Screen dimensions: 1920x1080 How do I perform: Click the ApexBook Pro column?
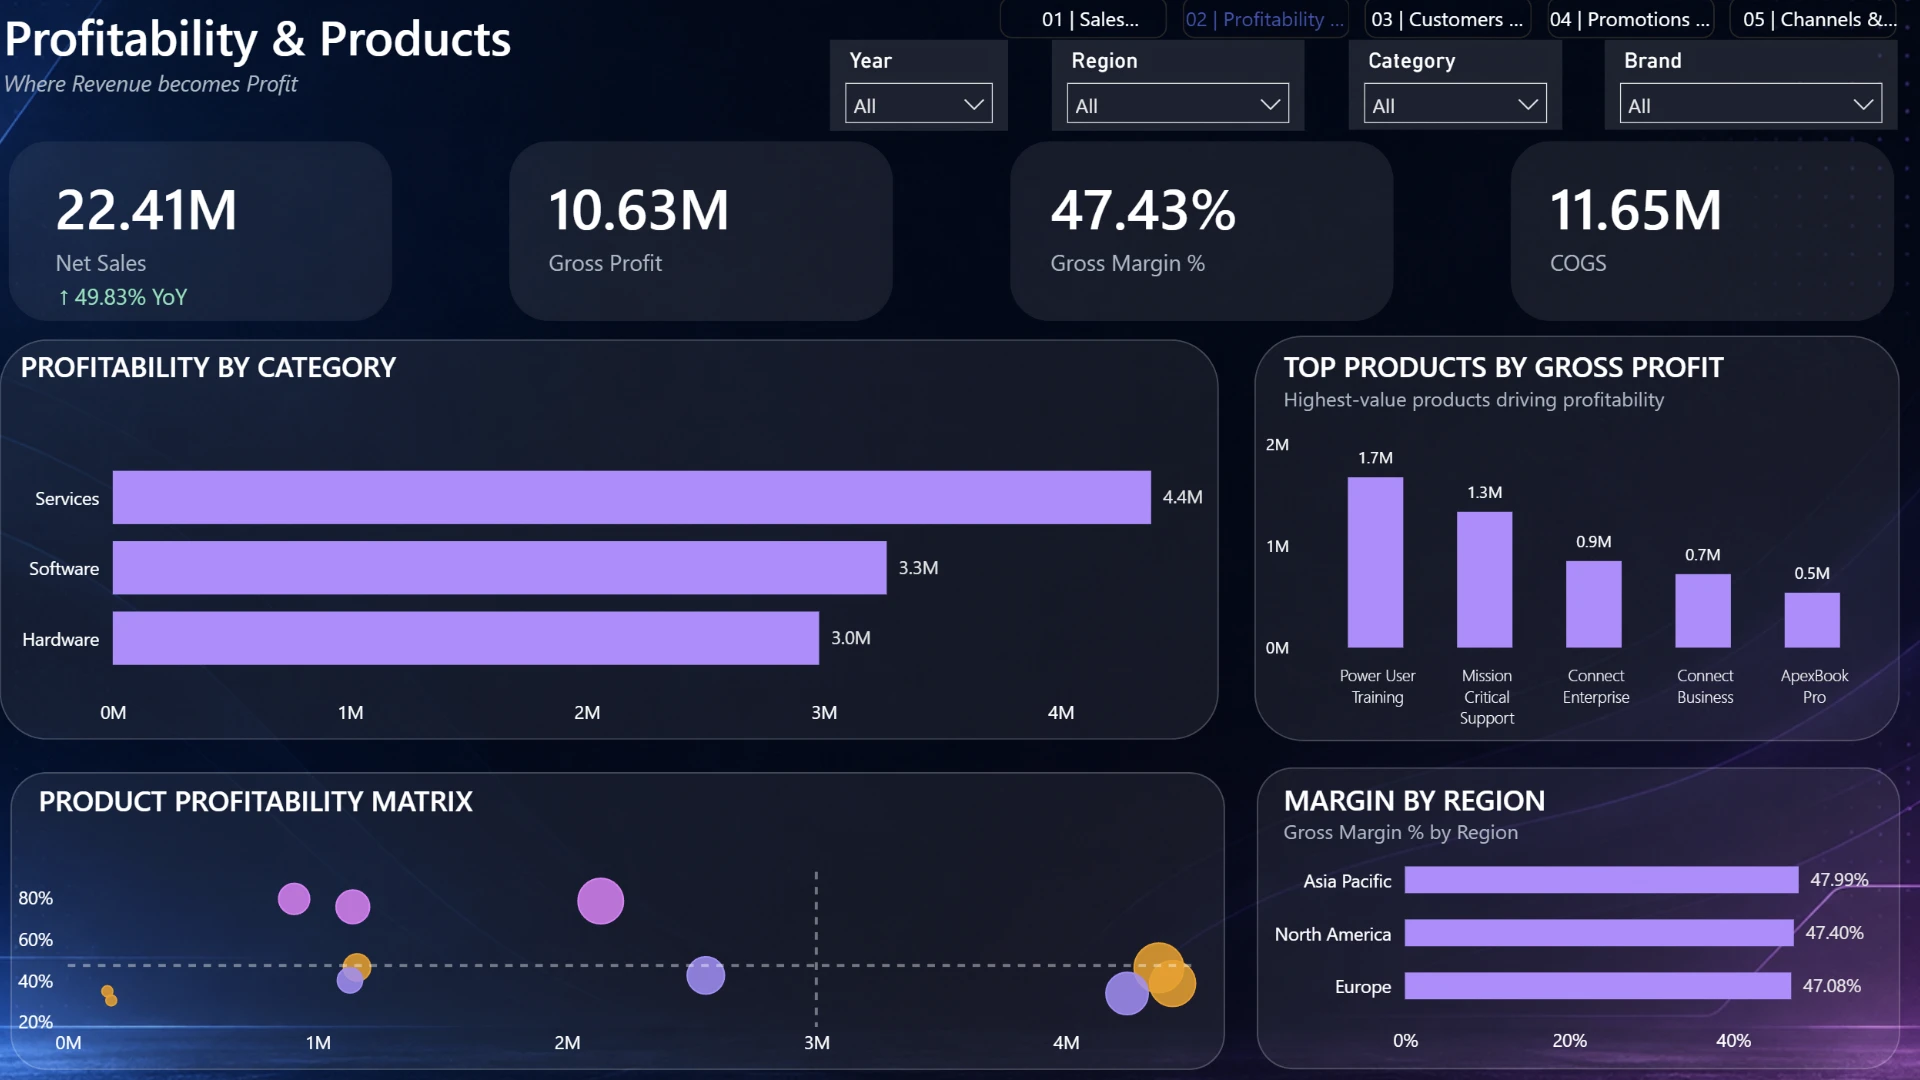(1812, 621)
